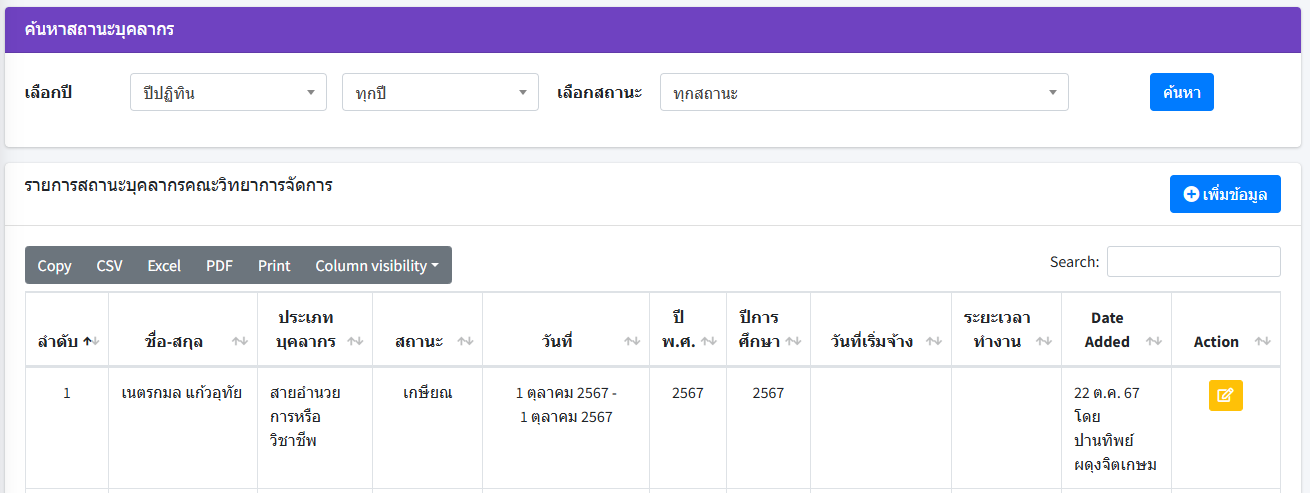Export table as CSV

(109, 265)
